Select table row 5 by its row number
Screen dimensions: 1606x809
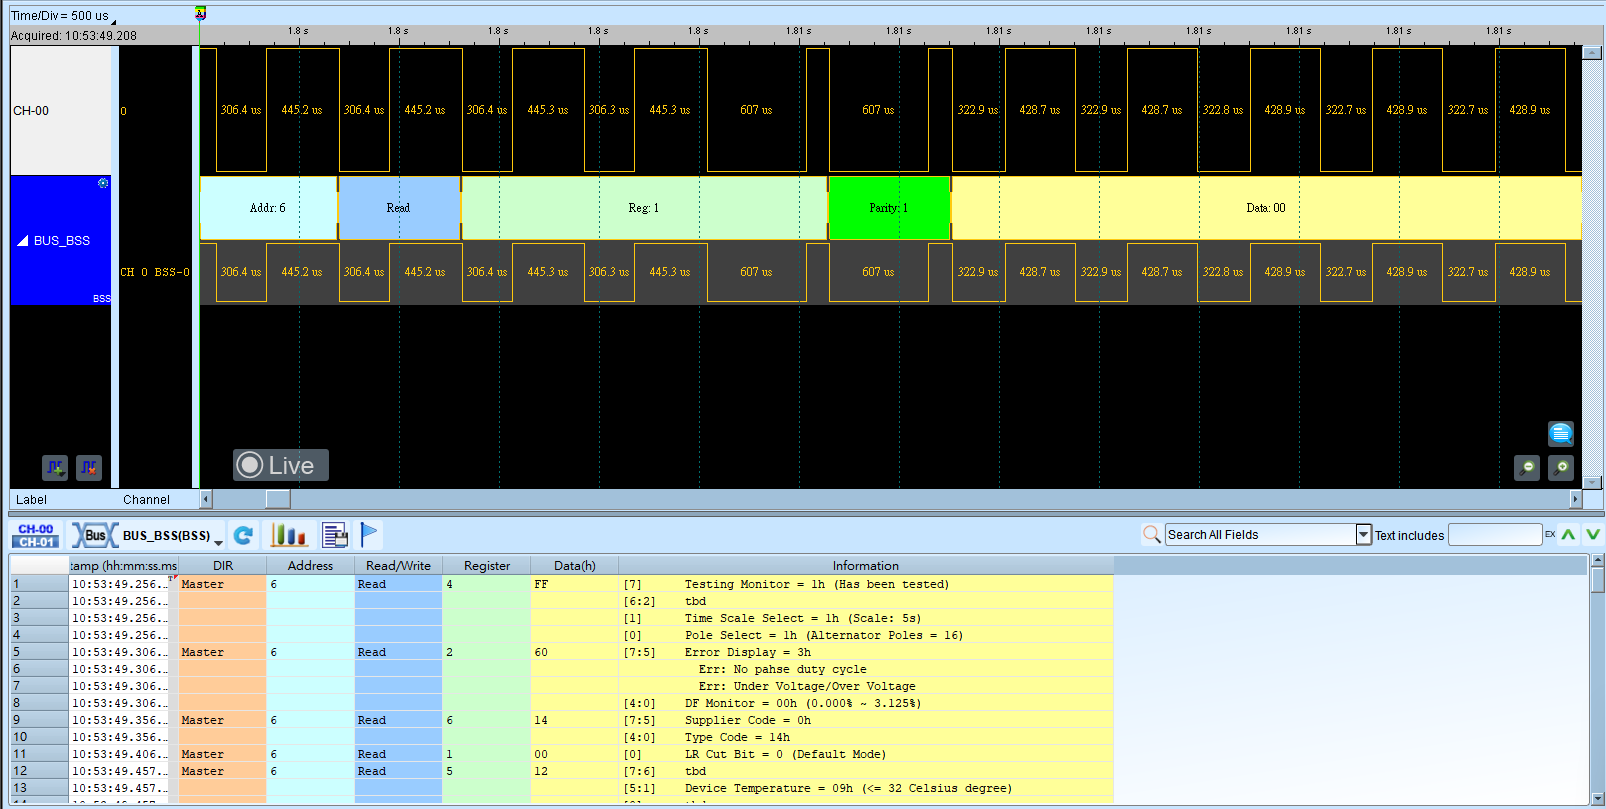click(39, 652)
